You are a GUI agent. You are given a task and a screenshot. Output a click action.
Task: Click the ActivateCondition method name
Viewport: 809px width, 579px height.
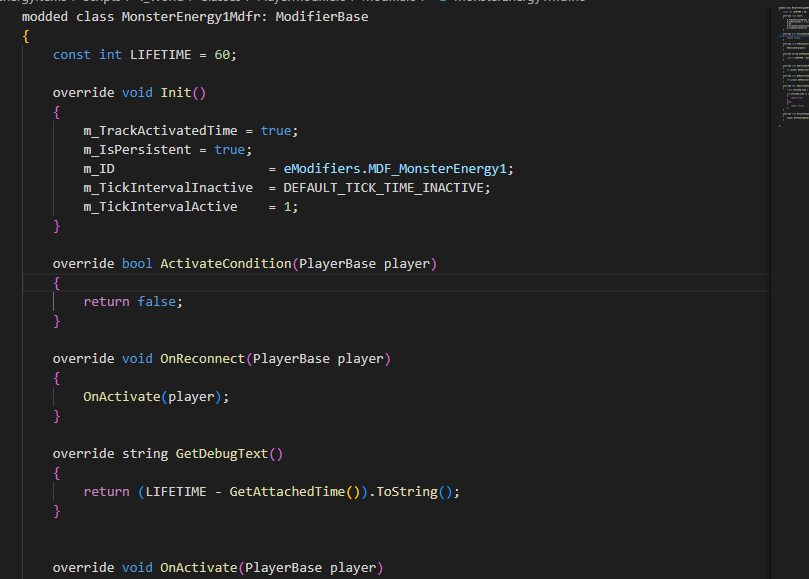(x=226, y=264)
